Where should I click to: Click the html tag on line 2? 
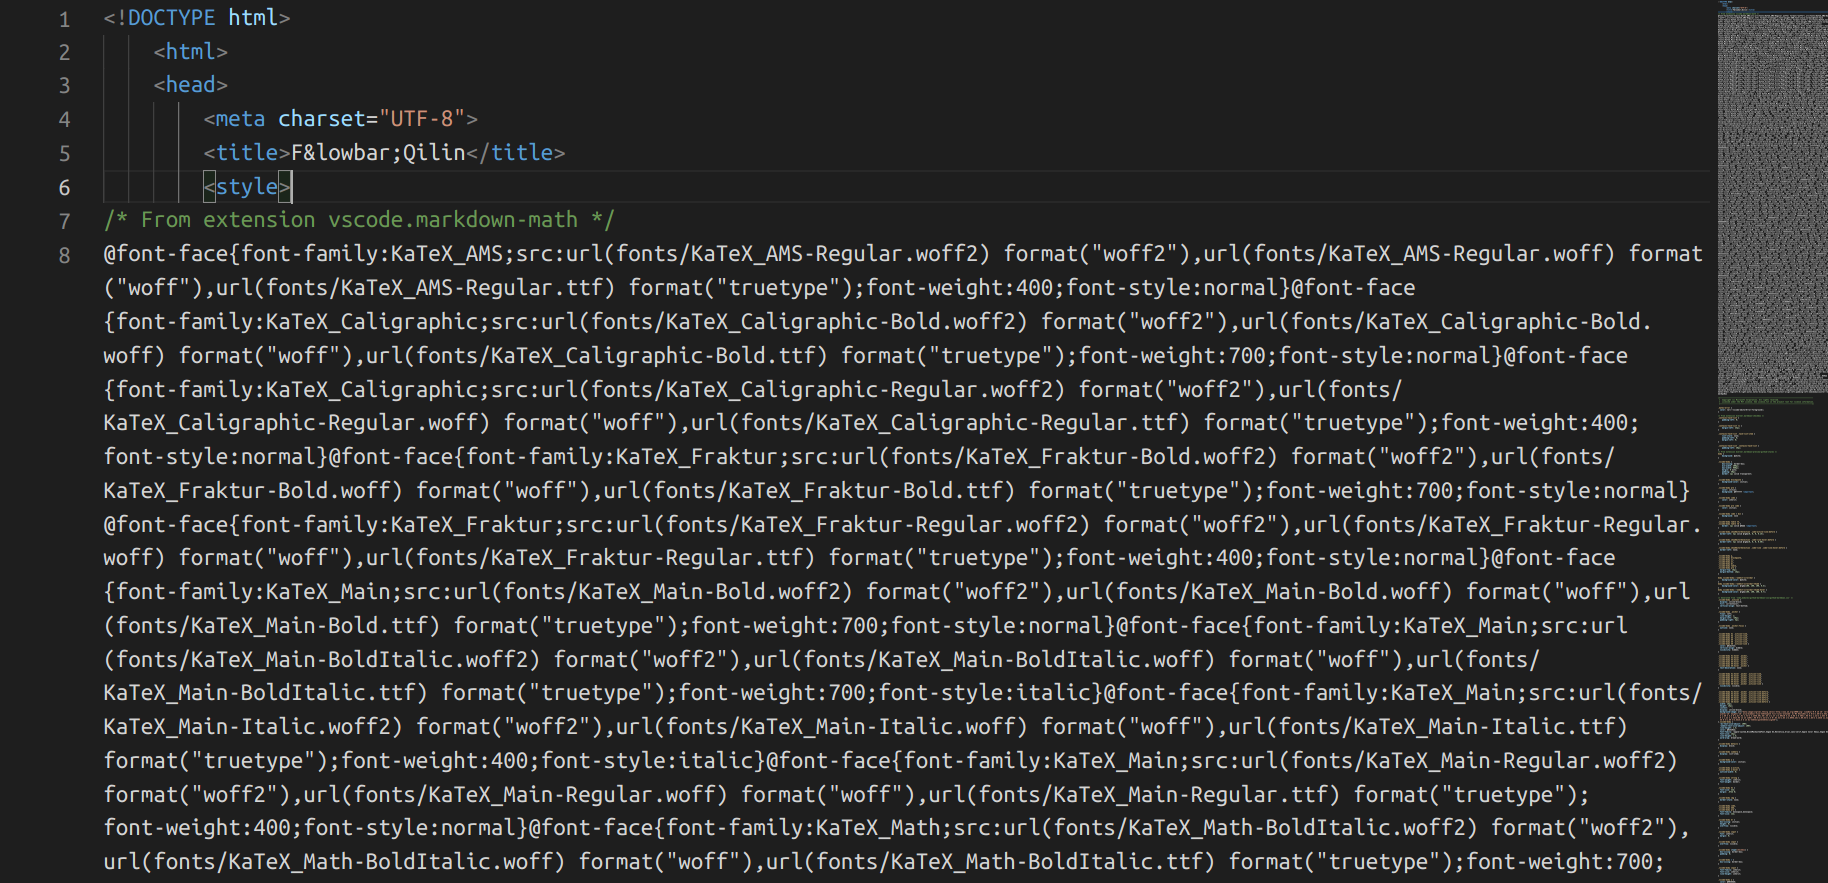[190, 52]
